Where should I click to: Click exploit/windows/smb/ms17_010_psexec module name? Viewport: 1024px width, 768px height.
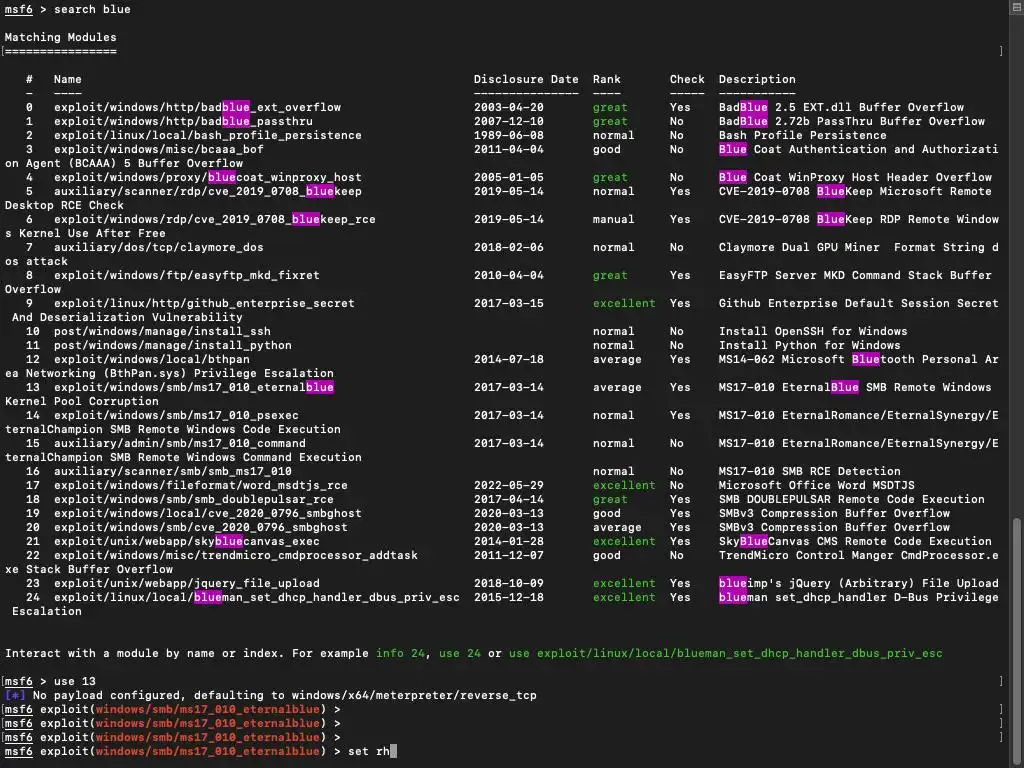pos(176,415)
